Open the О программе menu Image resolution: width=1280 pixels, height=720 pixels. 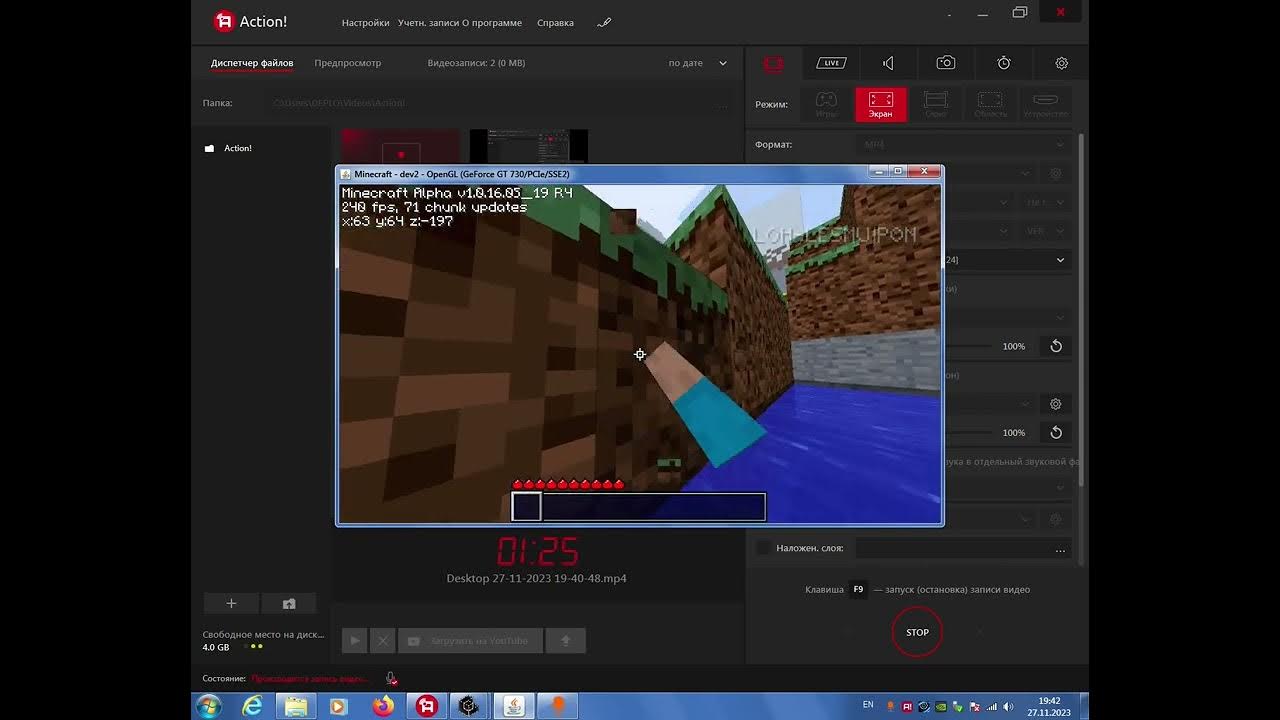[491, 22]
